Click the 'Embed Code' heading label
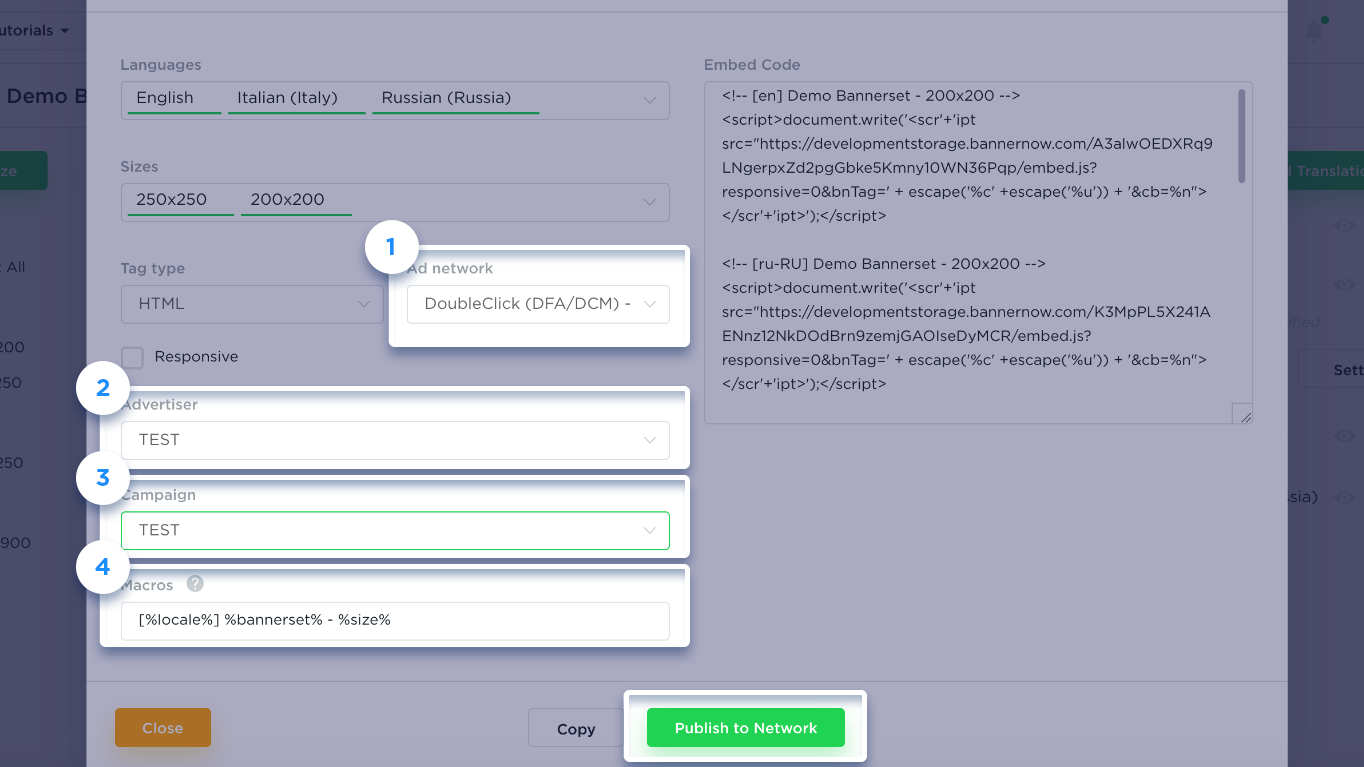This screenshot has width=1364, height=767. click(752, 65)
